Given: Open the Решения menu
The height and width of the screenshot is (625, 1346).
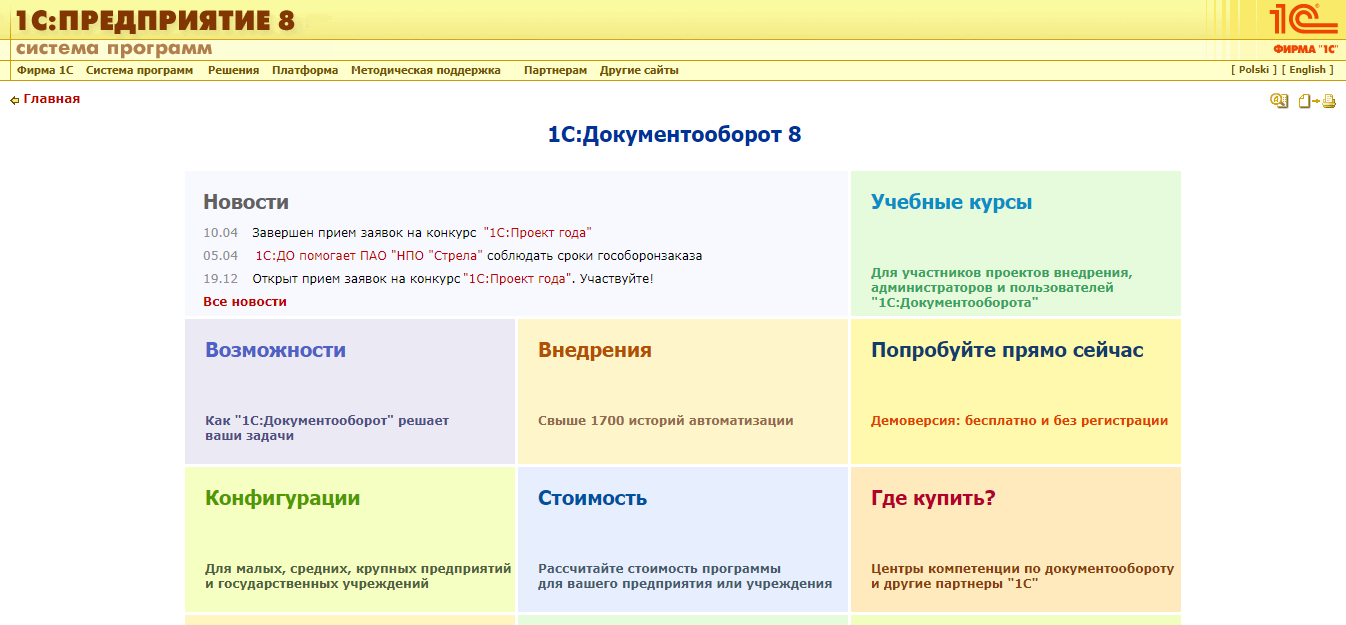Looking at the screenshot, I should click(232, 70).
